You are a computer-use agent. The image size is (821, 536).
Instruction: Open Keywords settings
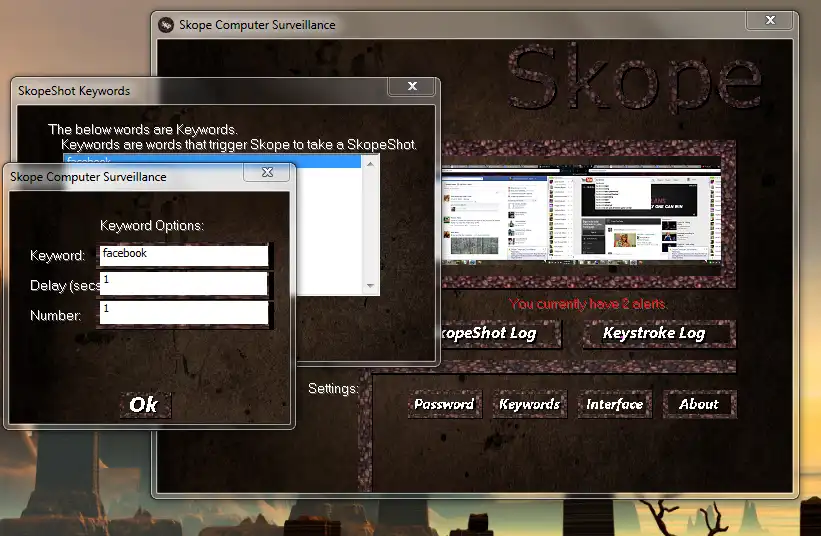529,404
